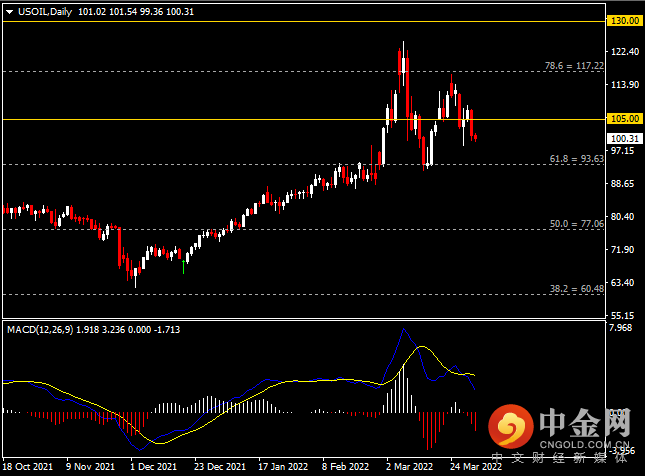
Task: Click the price axis value 122.40
Action: coord(625,51)
